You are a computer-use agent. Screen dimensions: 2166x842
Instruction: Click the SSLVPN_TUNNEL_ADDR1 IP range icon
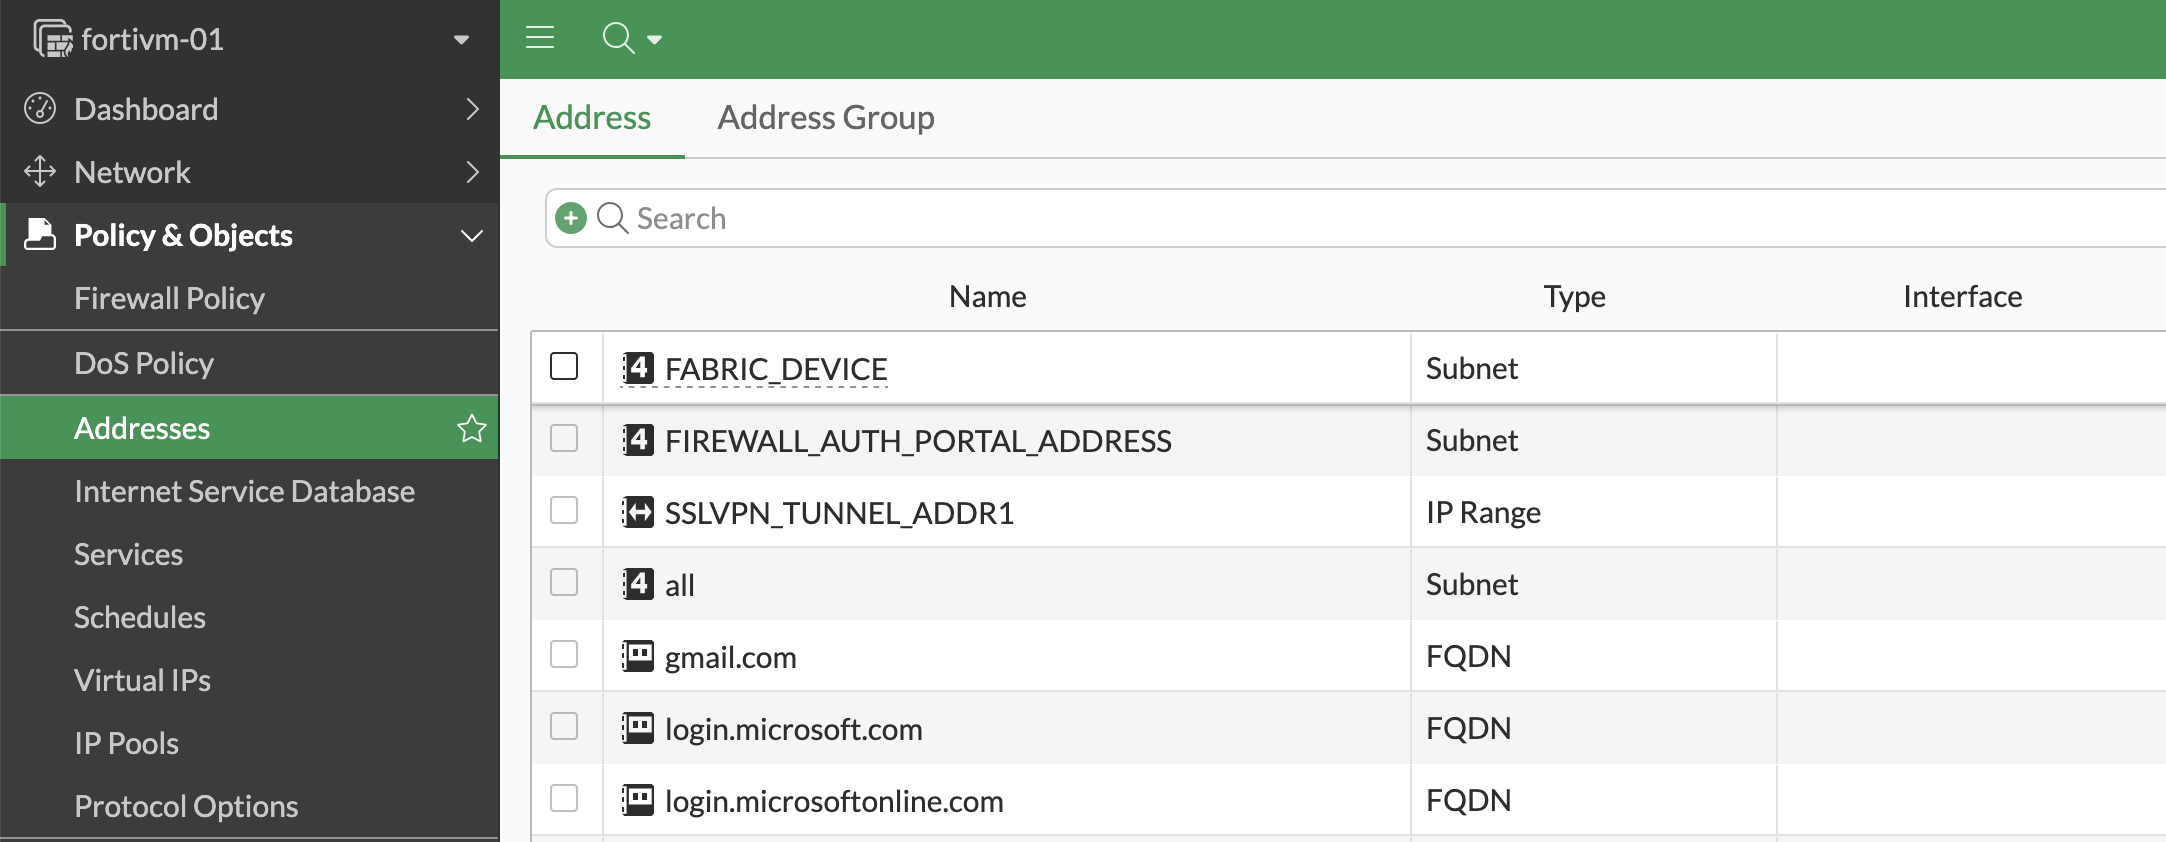click(x=638, y=512)
